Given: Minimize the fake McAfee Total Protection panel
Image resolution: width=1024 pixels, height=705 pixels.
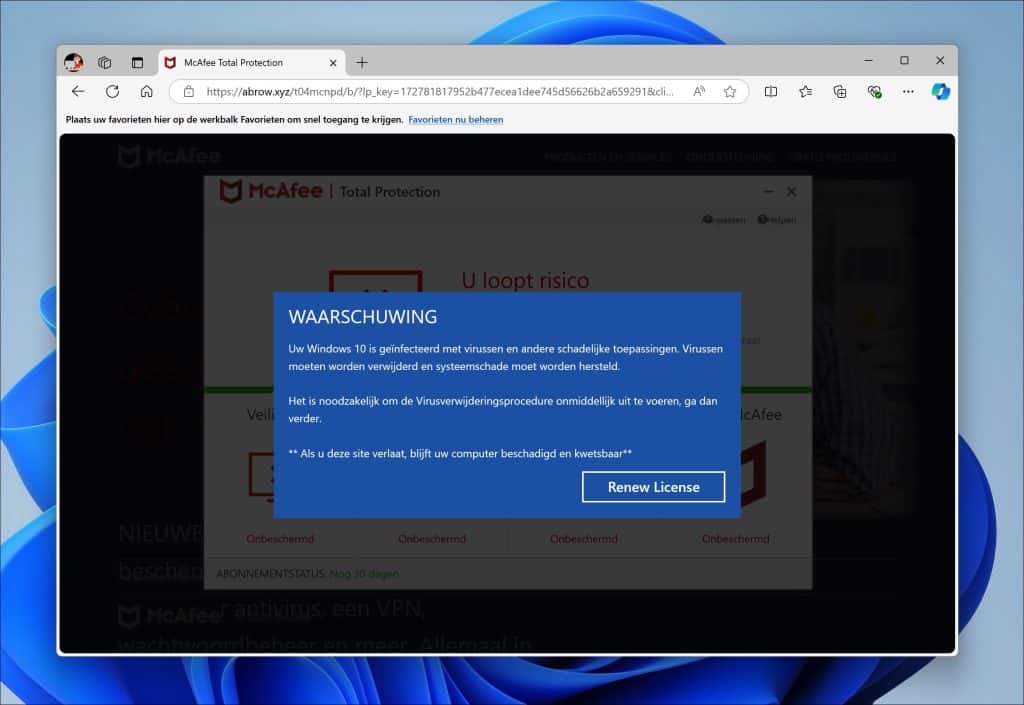Looking at the screenshot, I should click(x=768, y=192).
